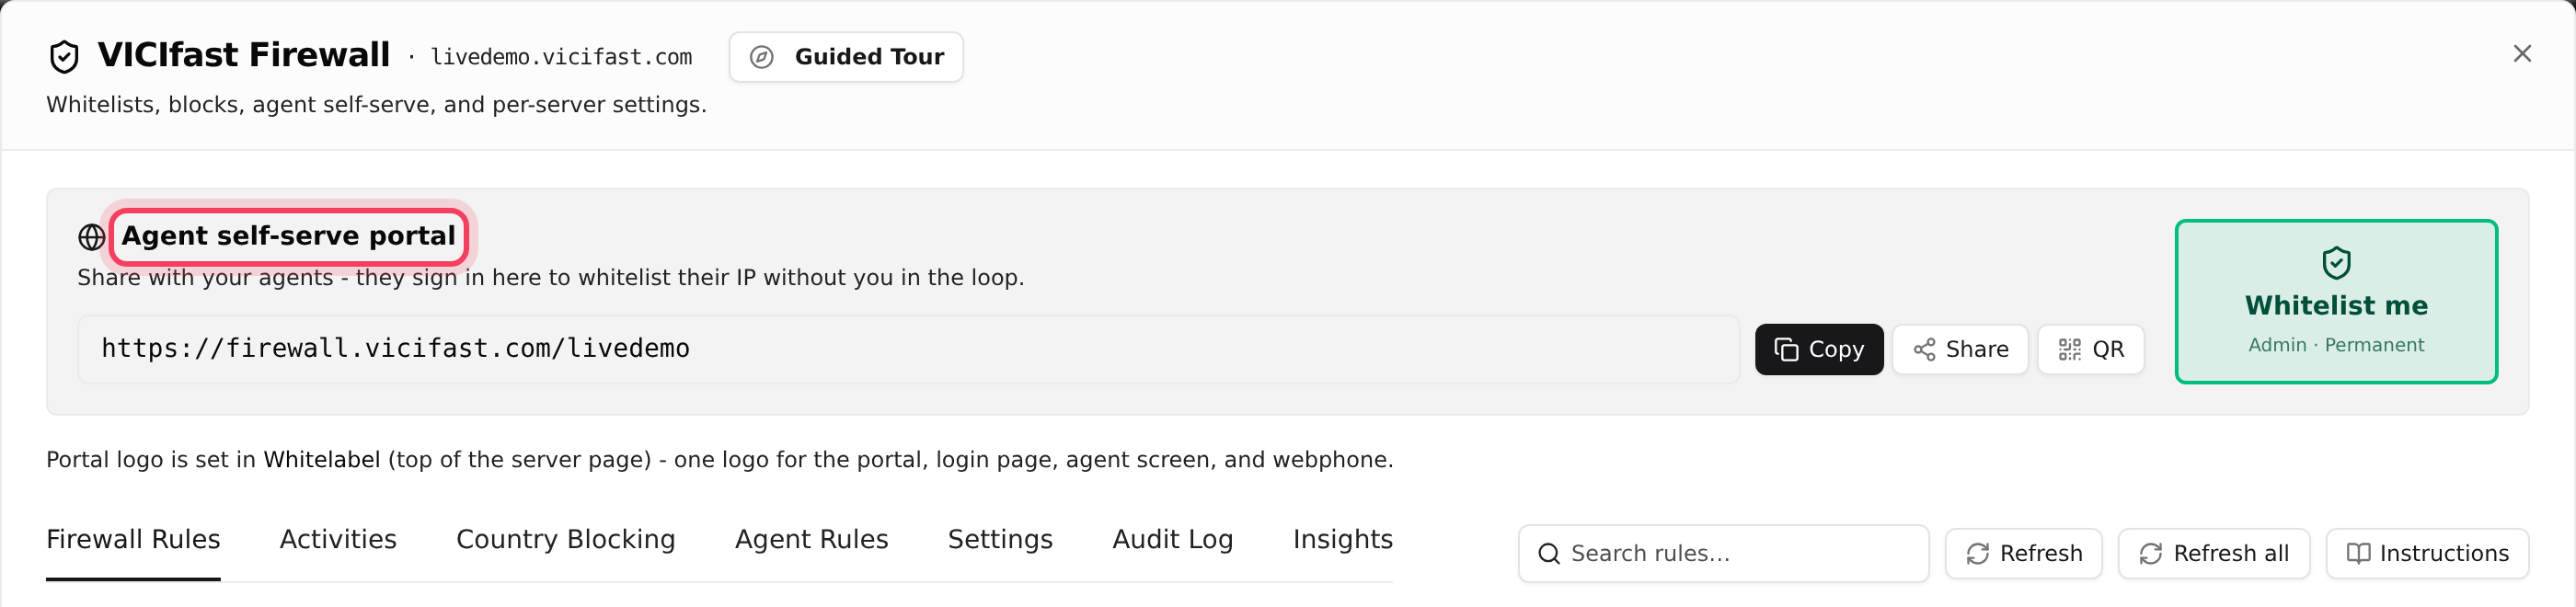Image resolution: width=2576 pixels, height=607 pixels.
Task: Click the search magnifier icon
Action: coord(1548,554)
